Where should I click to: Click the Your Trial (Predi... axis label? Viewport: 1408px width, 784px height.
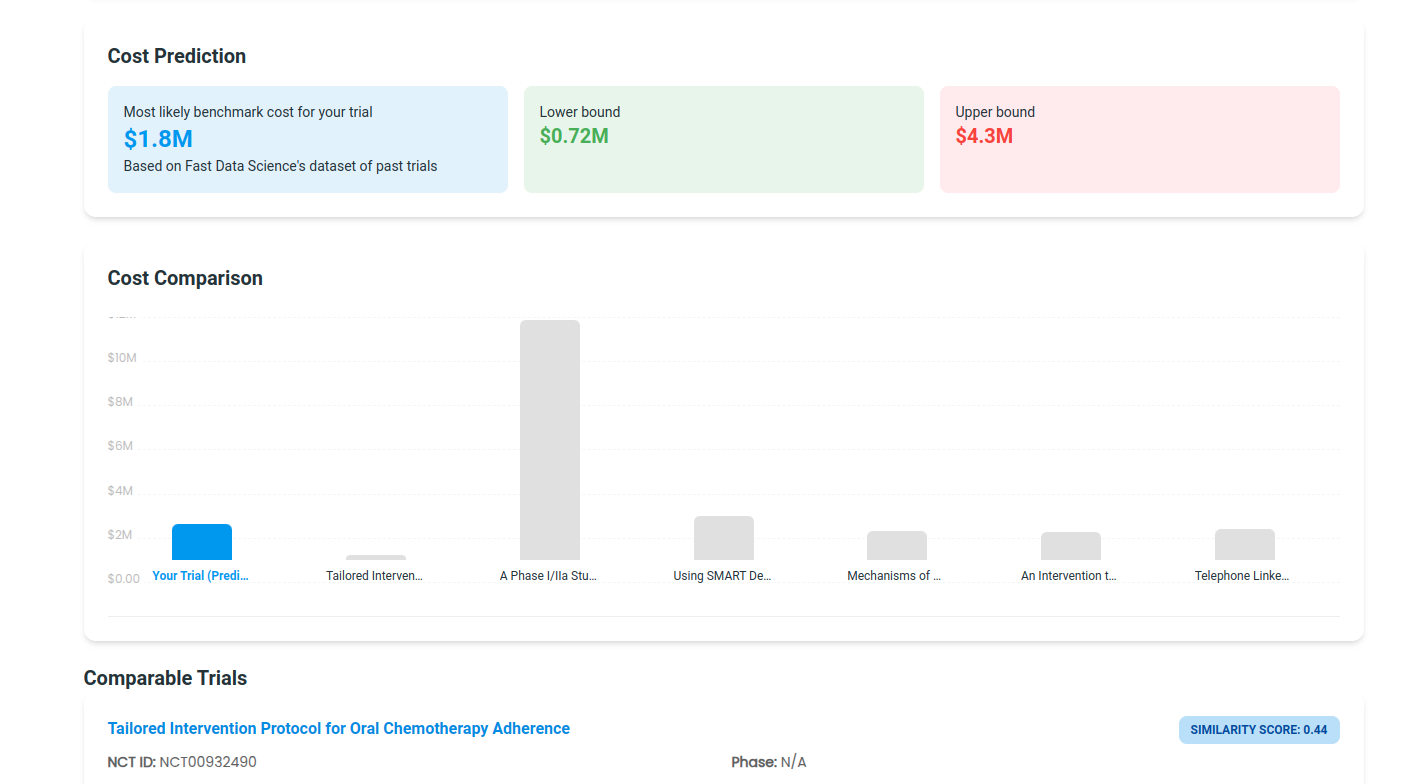pyautogui.click(x=200, y=575)
